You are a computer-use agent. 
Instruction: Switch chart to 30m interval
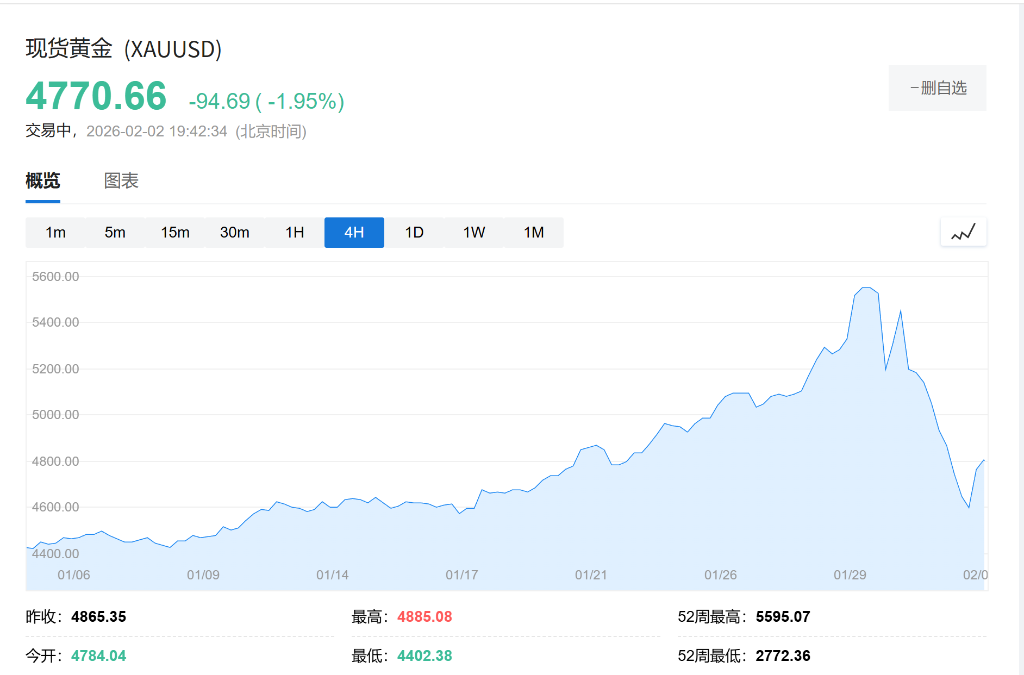pyautogui.click(x=235, y=232)
